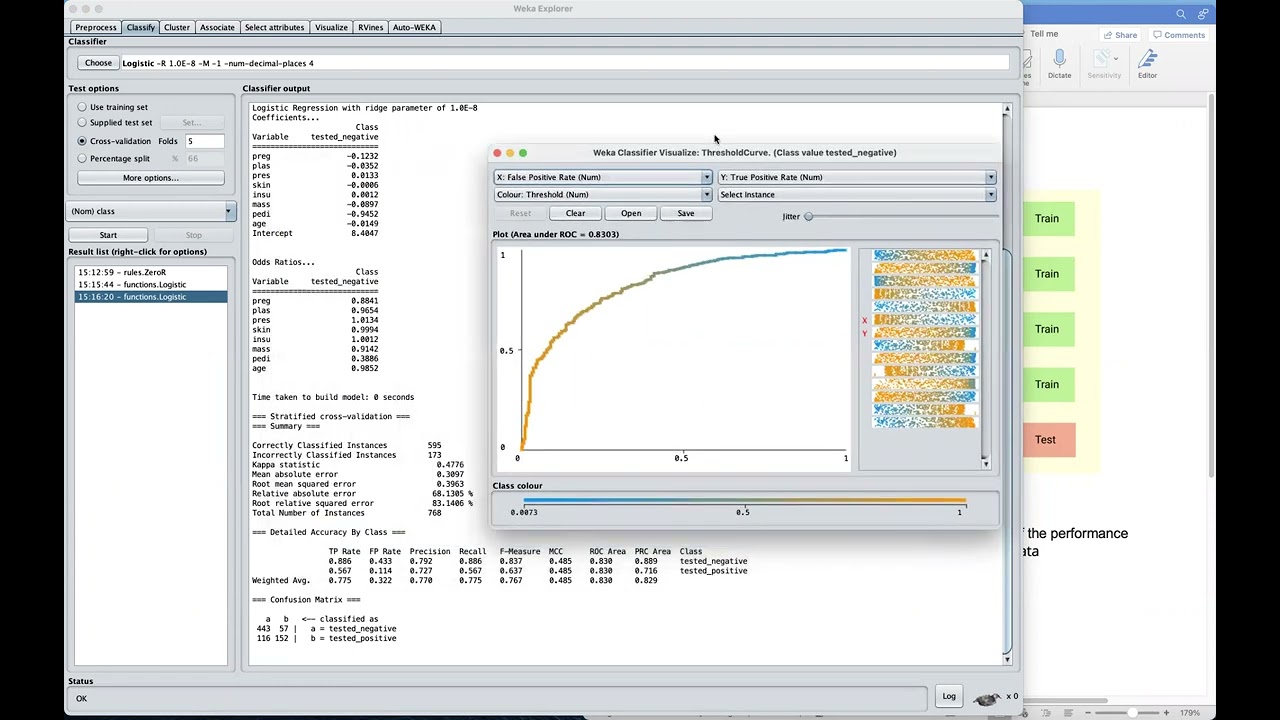This screenshot has height=720, width=1280.
Task: Click the Jitter slider handle
Action: [809, 216]
